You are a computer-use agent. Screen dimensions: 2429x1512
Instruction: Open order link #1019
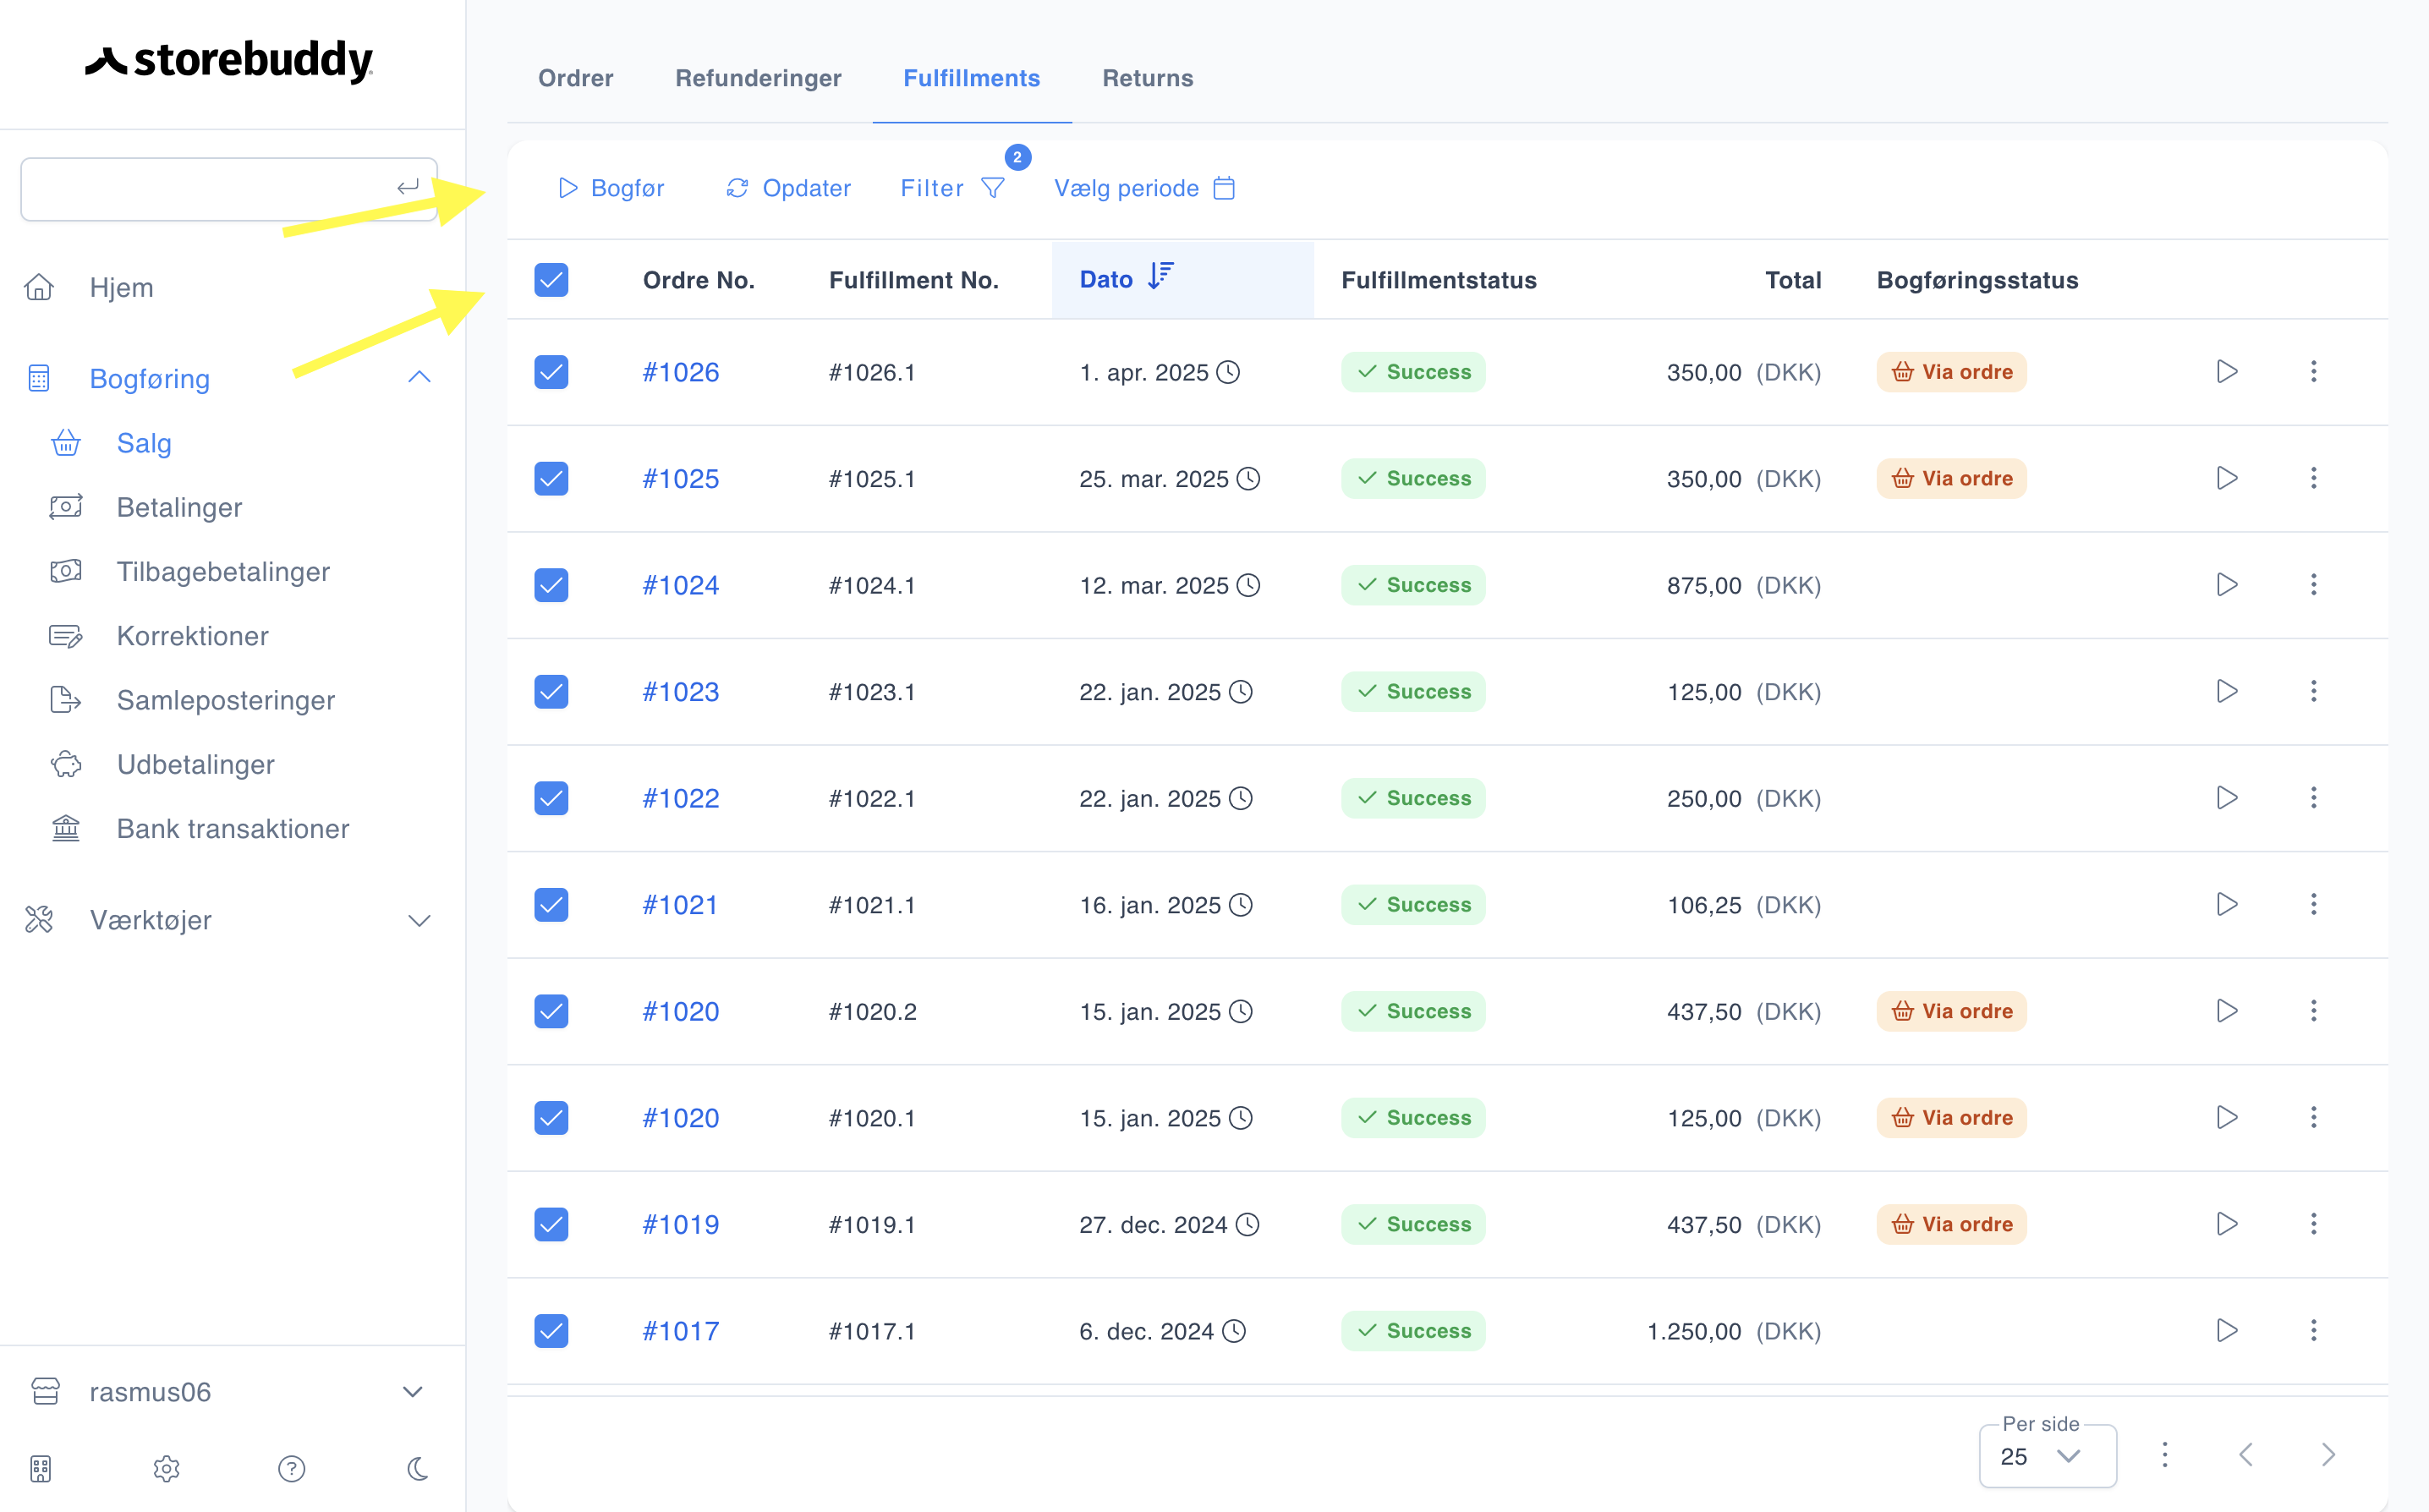pyautogui.click(x=680, y=1224)
